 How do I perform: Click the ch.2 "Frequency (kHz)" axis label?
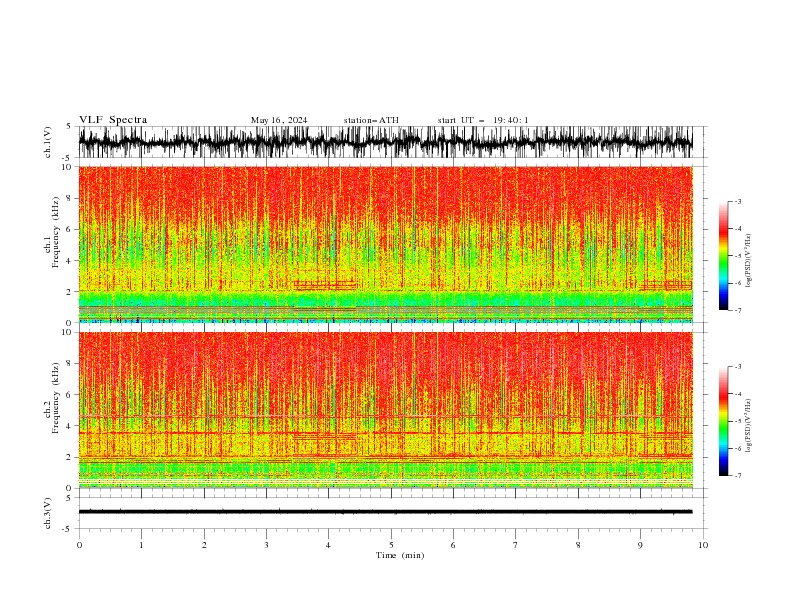pyautogui.click(x=56, y=398)
